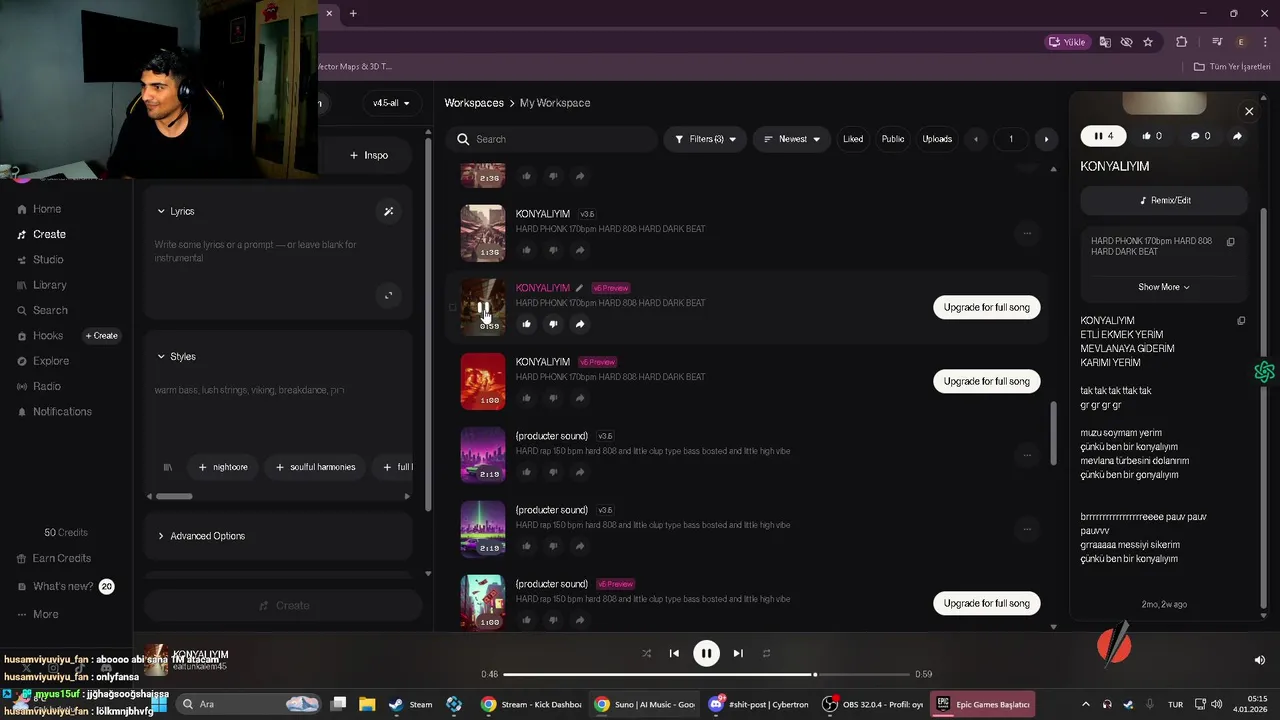Copy the lyrics in details panel
This screenshot has height=720, width=1280.
(x=1241, y=321)
